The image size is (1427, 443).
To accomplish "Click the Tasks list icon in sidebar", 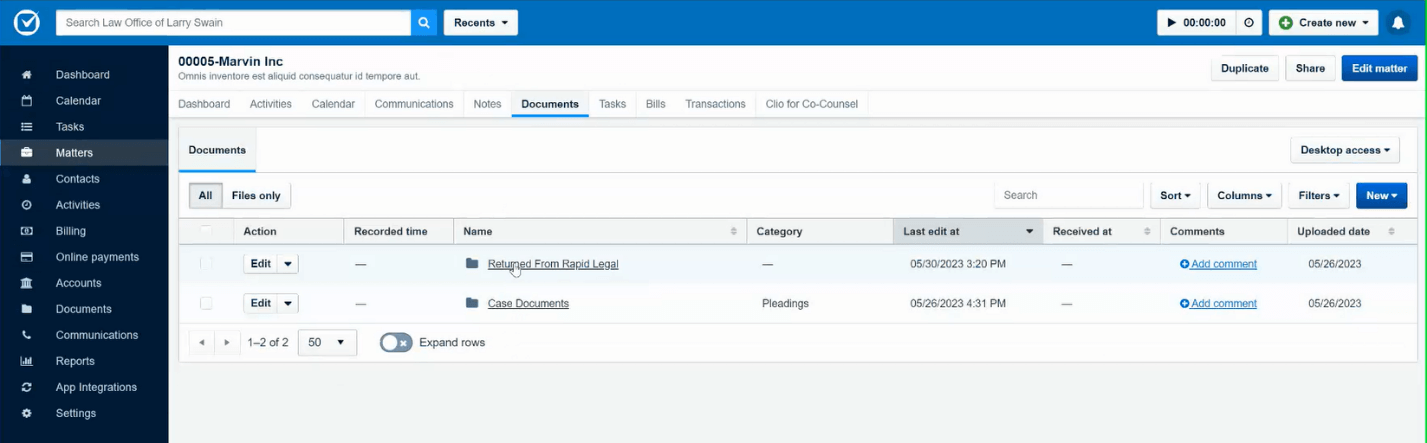I will click(x=27, y=127).
